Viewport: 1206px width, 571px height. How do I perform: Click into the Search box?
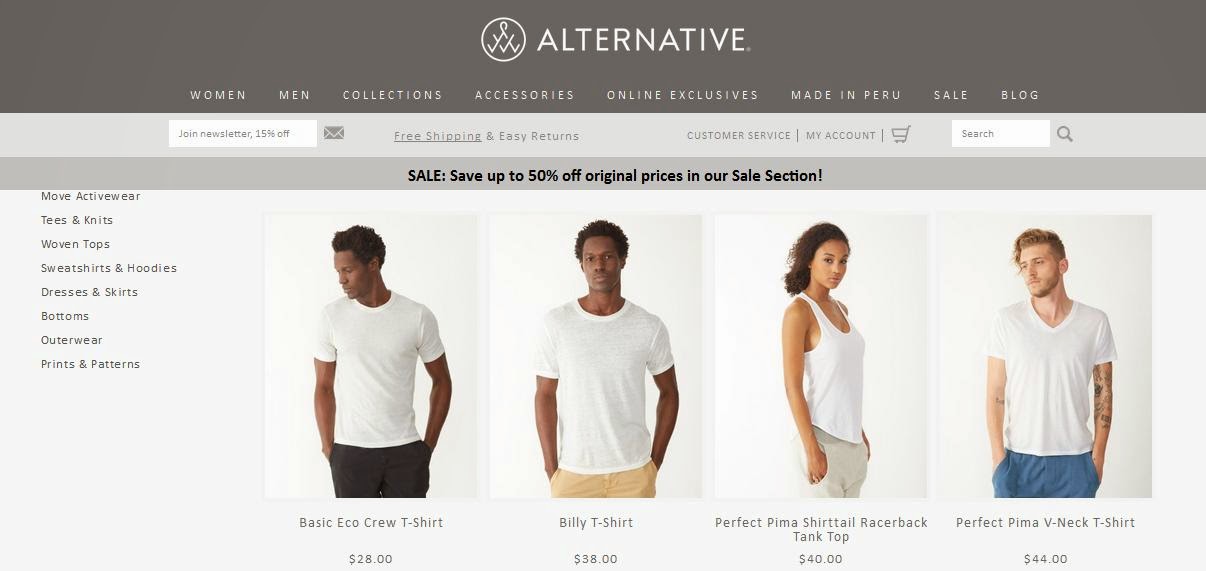(x=1001, y=133)
